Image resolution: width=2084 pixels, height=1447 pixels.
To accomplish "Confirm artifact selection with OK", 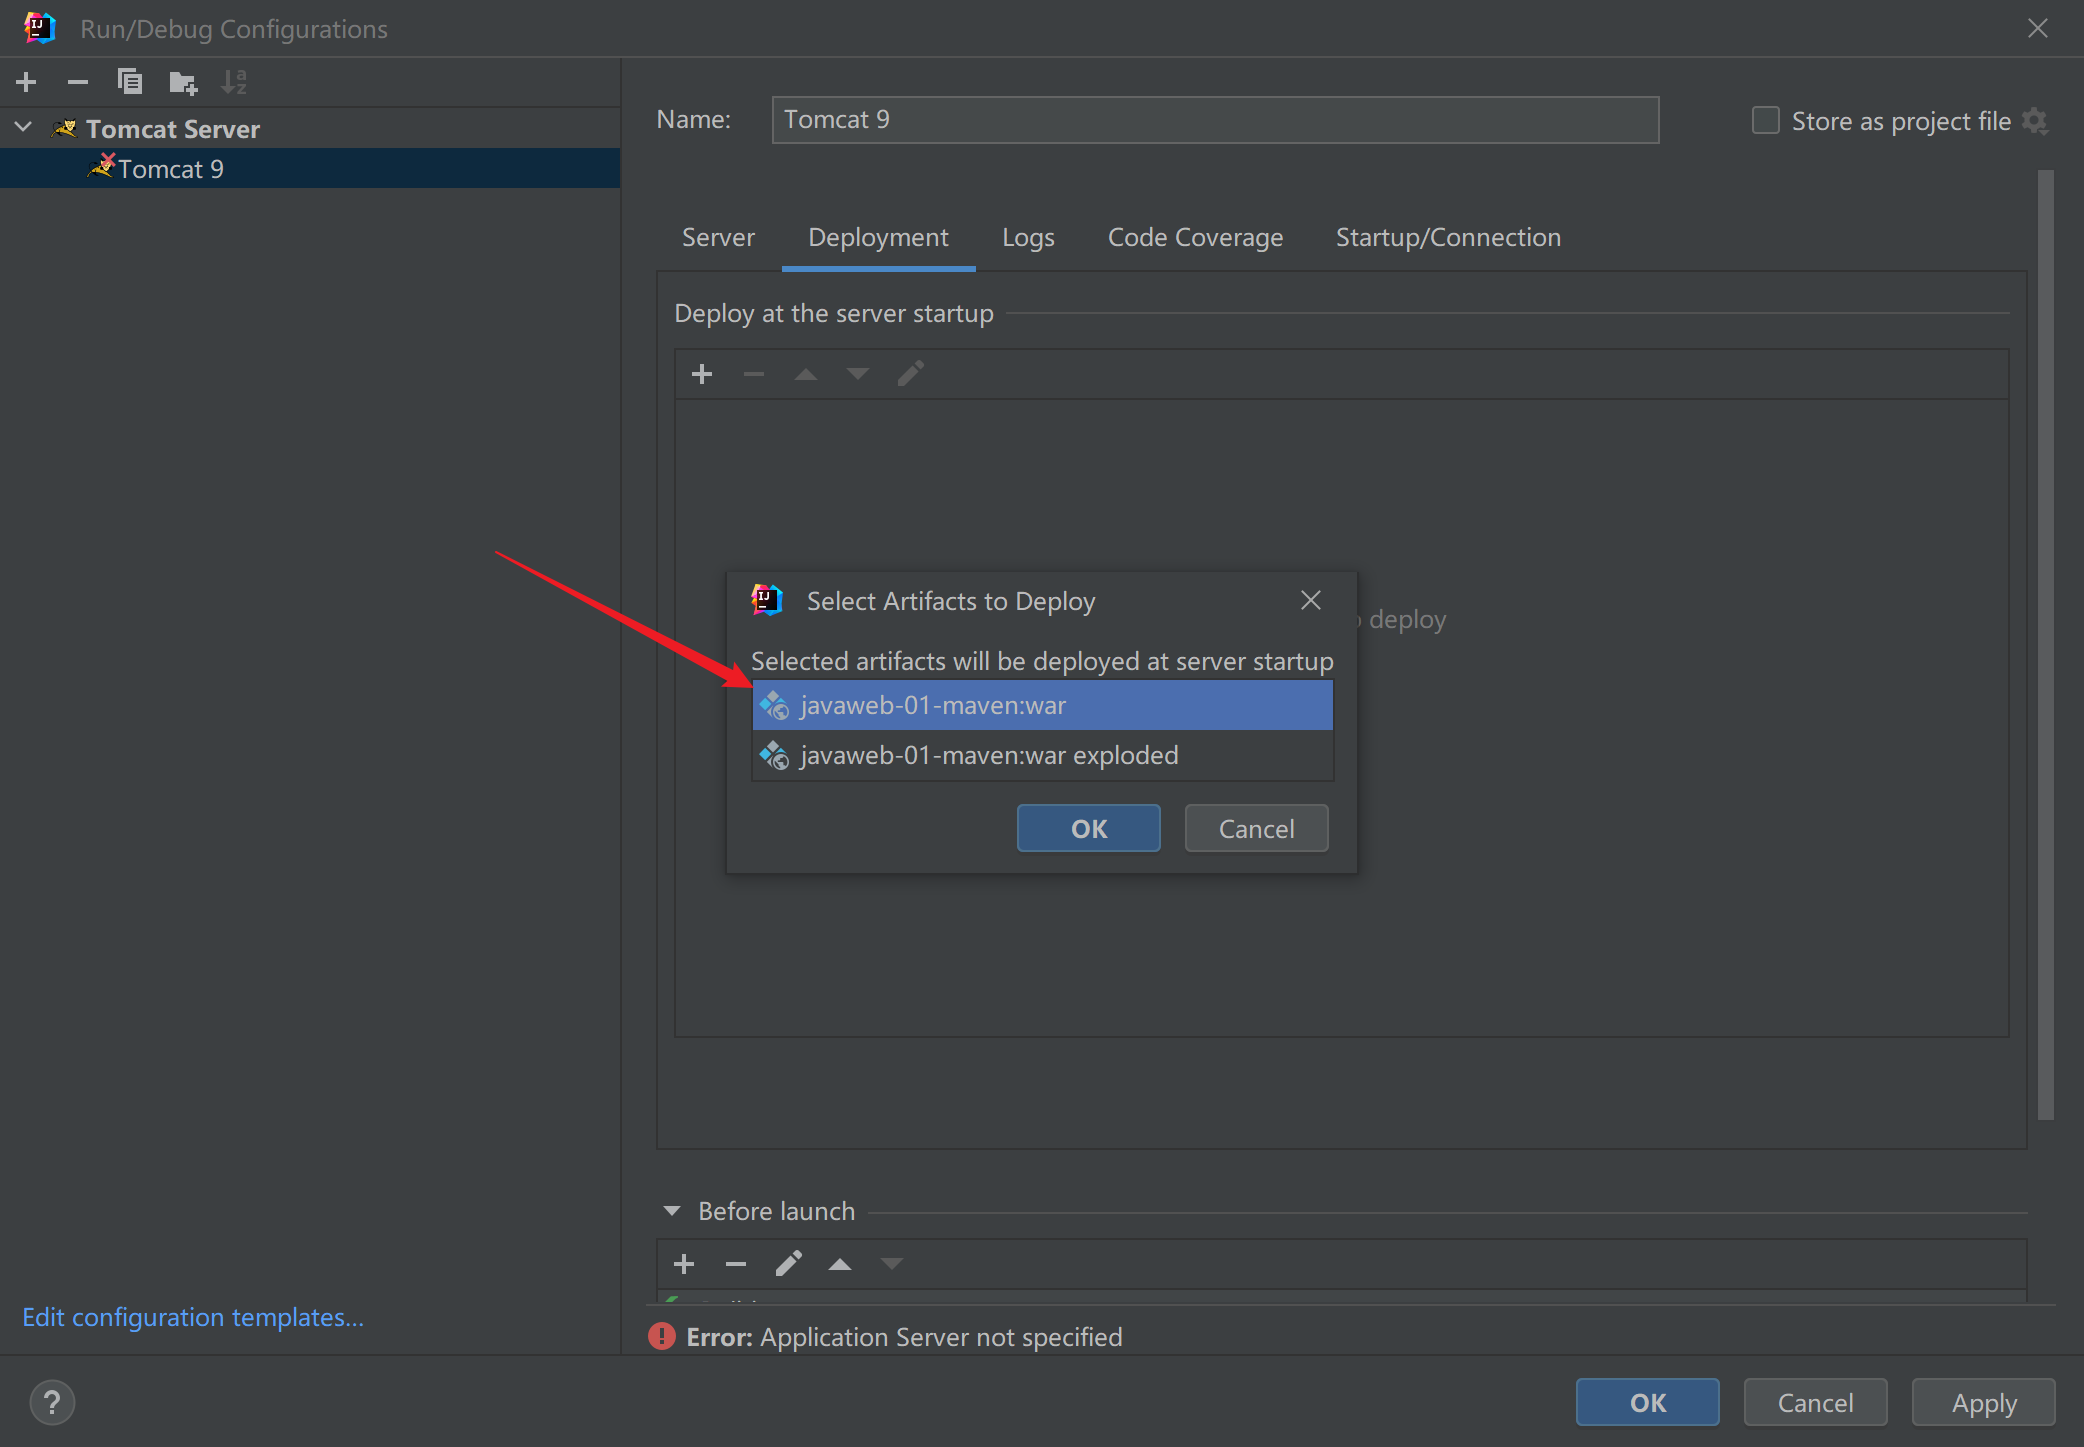I will (x=1089, y=828).
